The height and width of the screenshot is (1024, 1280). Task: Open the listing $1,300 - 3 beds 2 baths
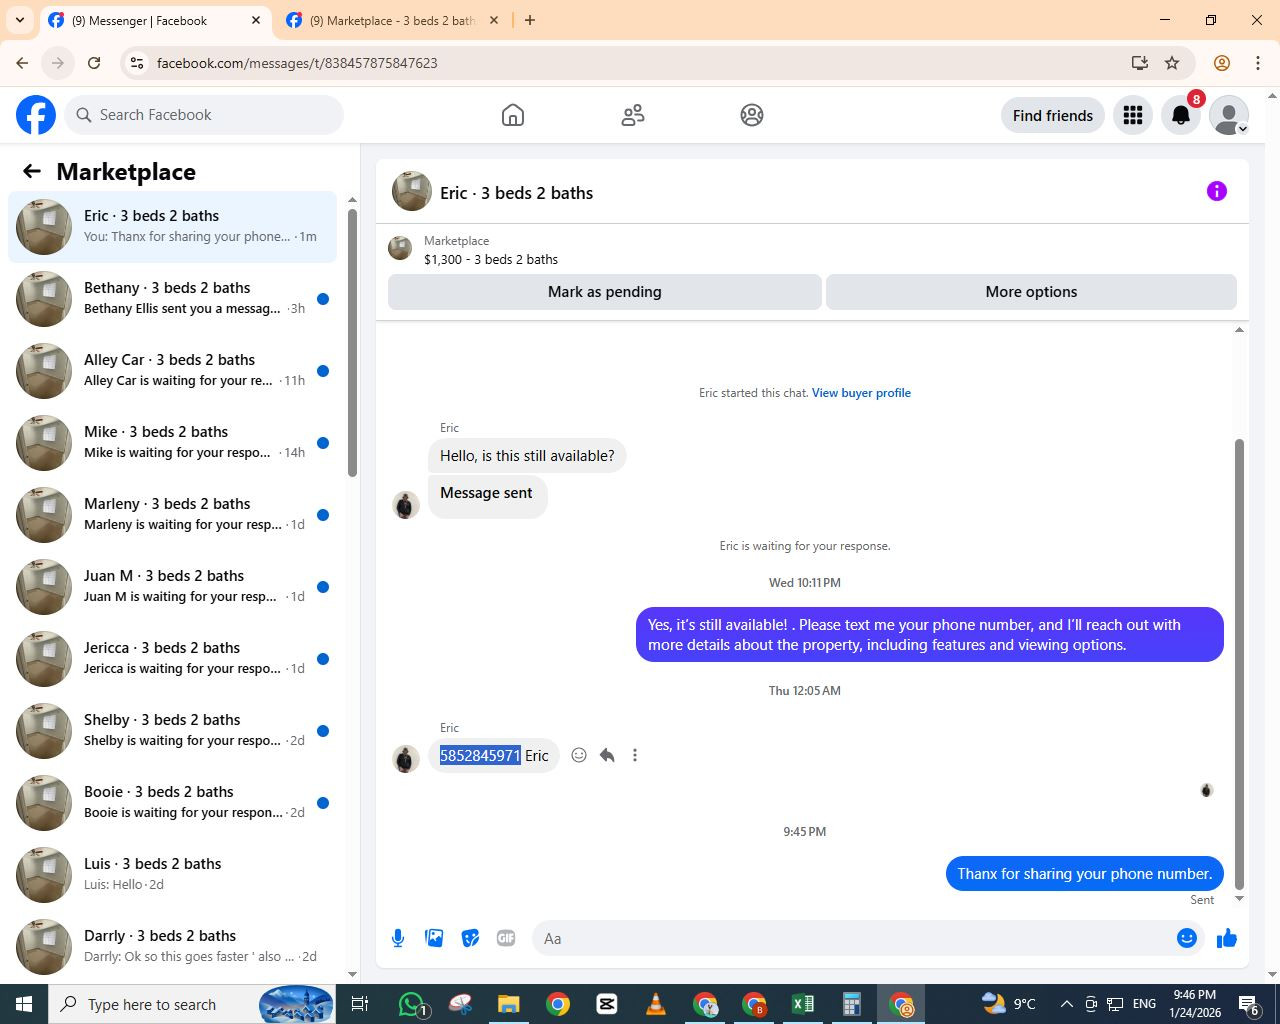coord(491,259)
